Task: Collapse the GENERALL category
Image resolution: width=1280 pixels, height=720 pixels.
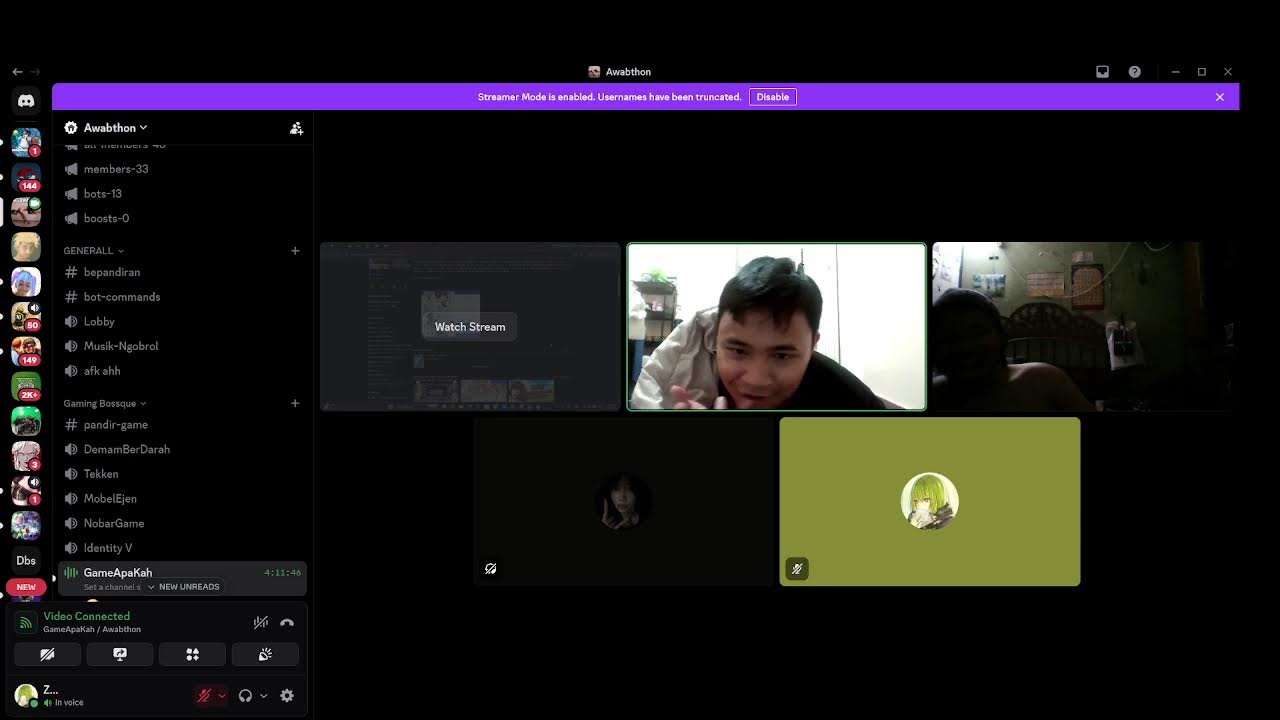Action: click(x=94, y=251)
